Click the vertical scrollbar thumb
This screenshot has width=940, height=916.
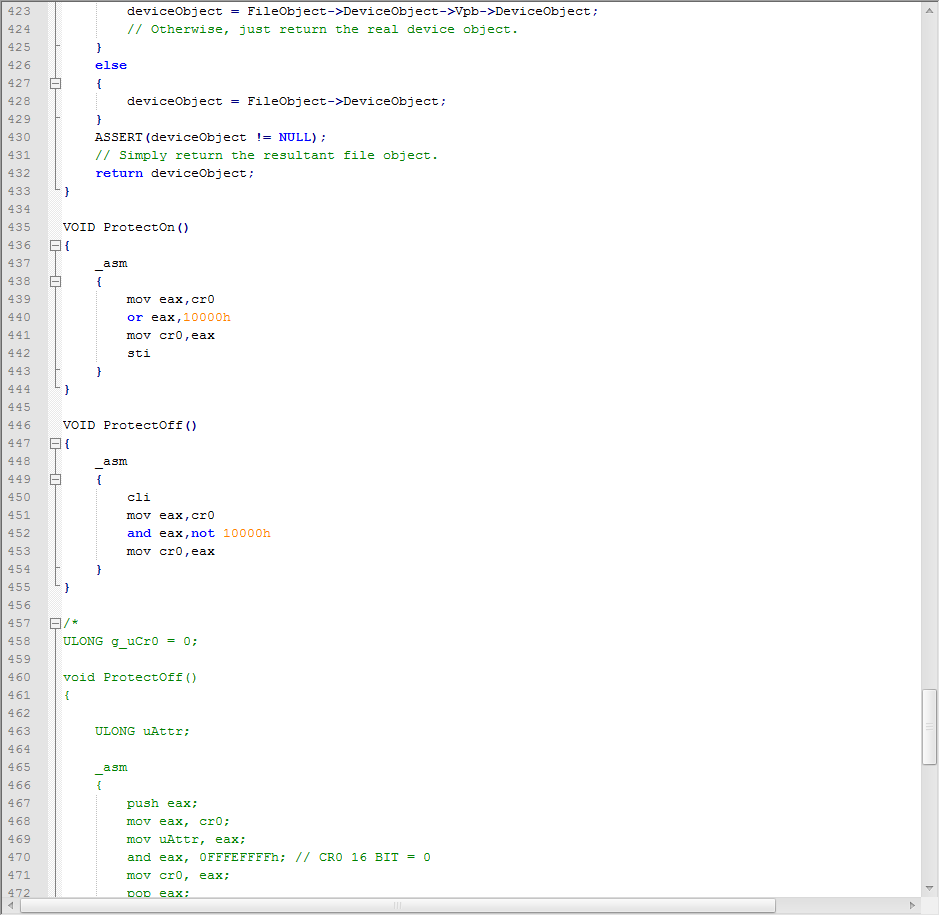point(930,726)
